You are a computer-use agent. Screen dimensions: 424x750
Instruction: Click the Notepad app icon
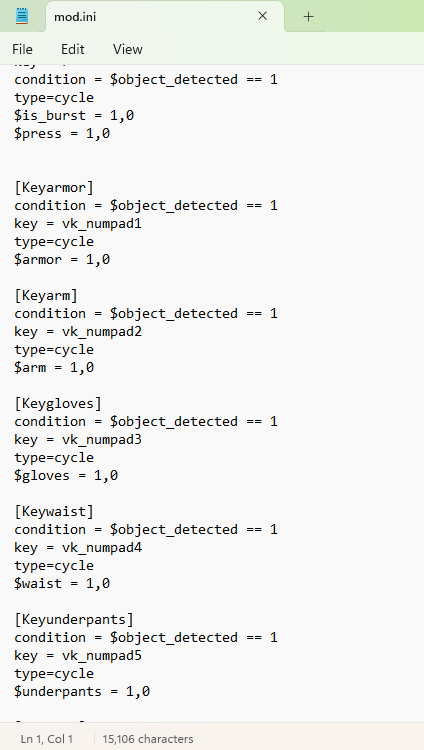click(22, 16)
